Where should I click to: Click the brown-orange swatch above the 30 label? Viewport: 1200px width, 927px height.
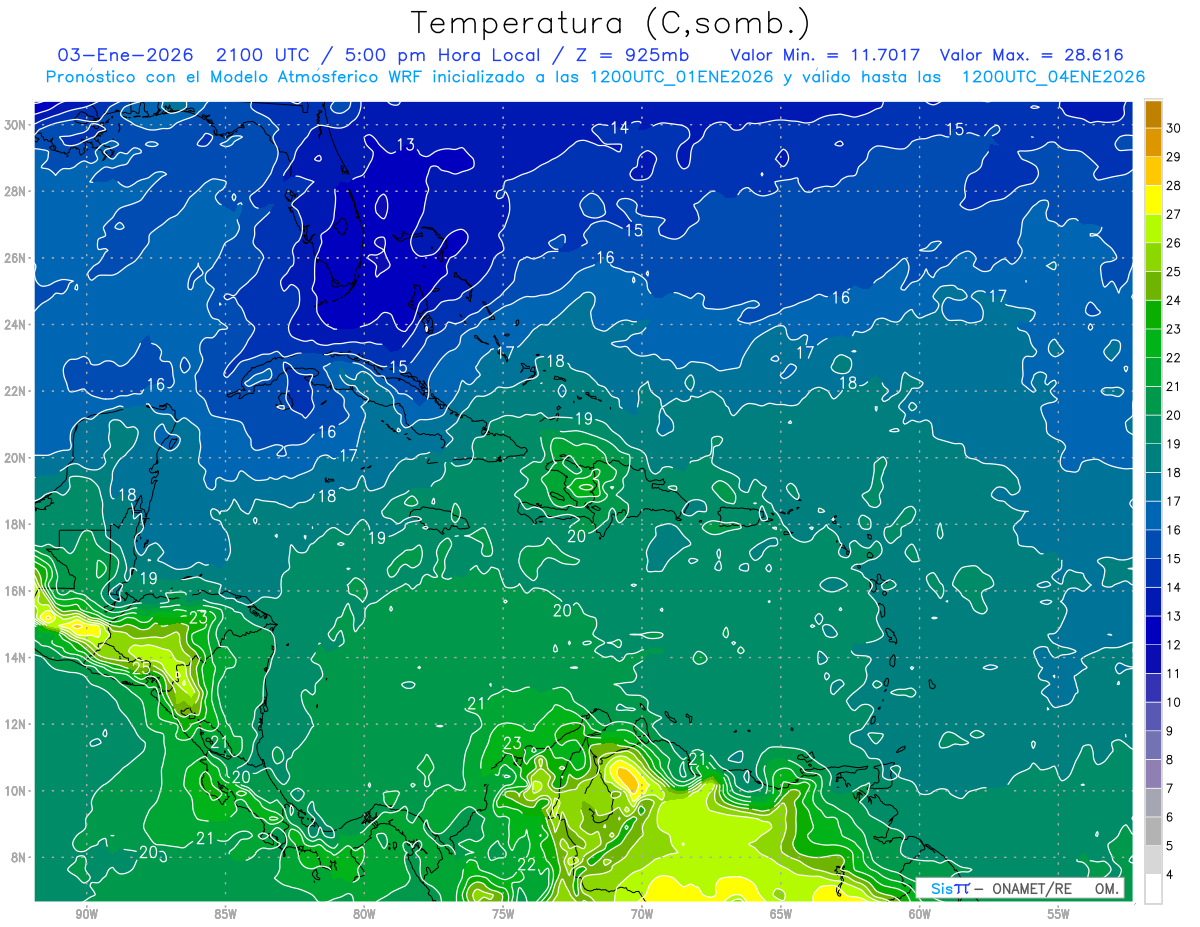1153,114
